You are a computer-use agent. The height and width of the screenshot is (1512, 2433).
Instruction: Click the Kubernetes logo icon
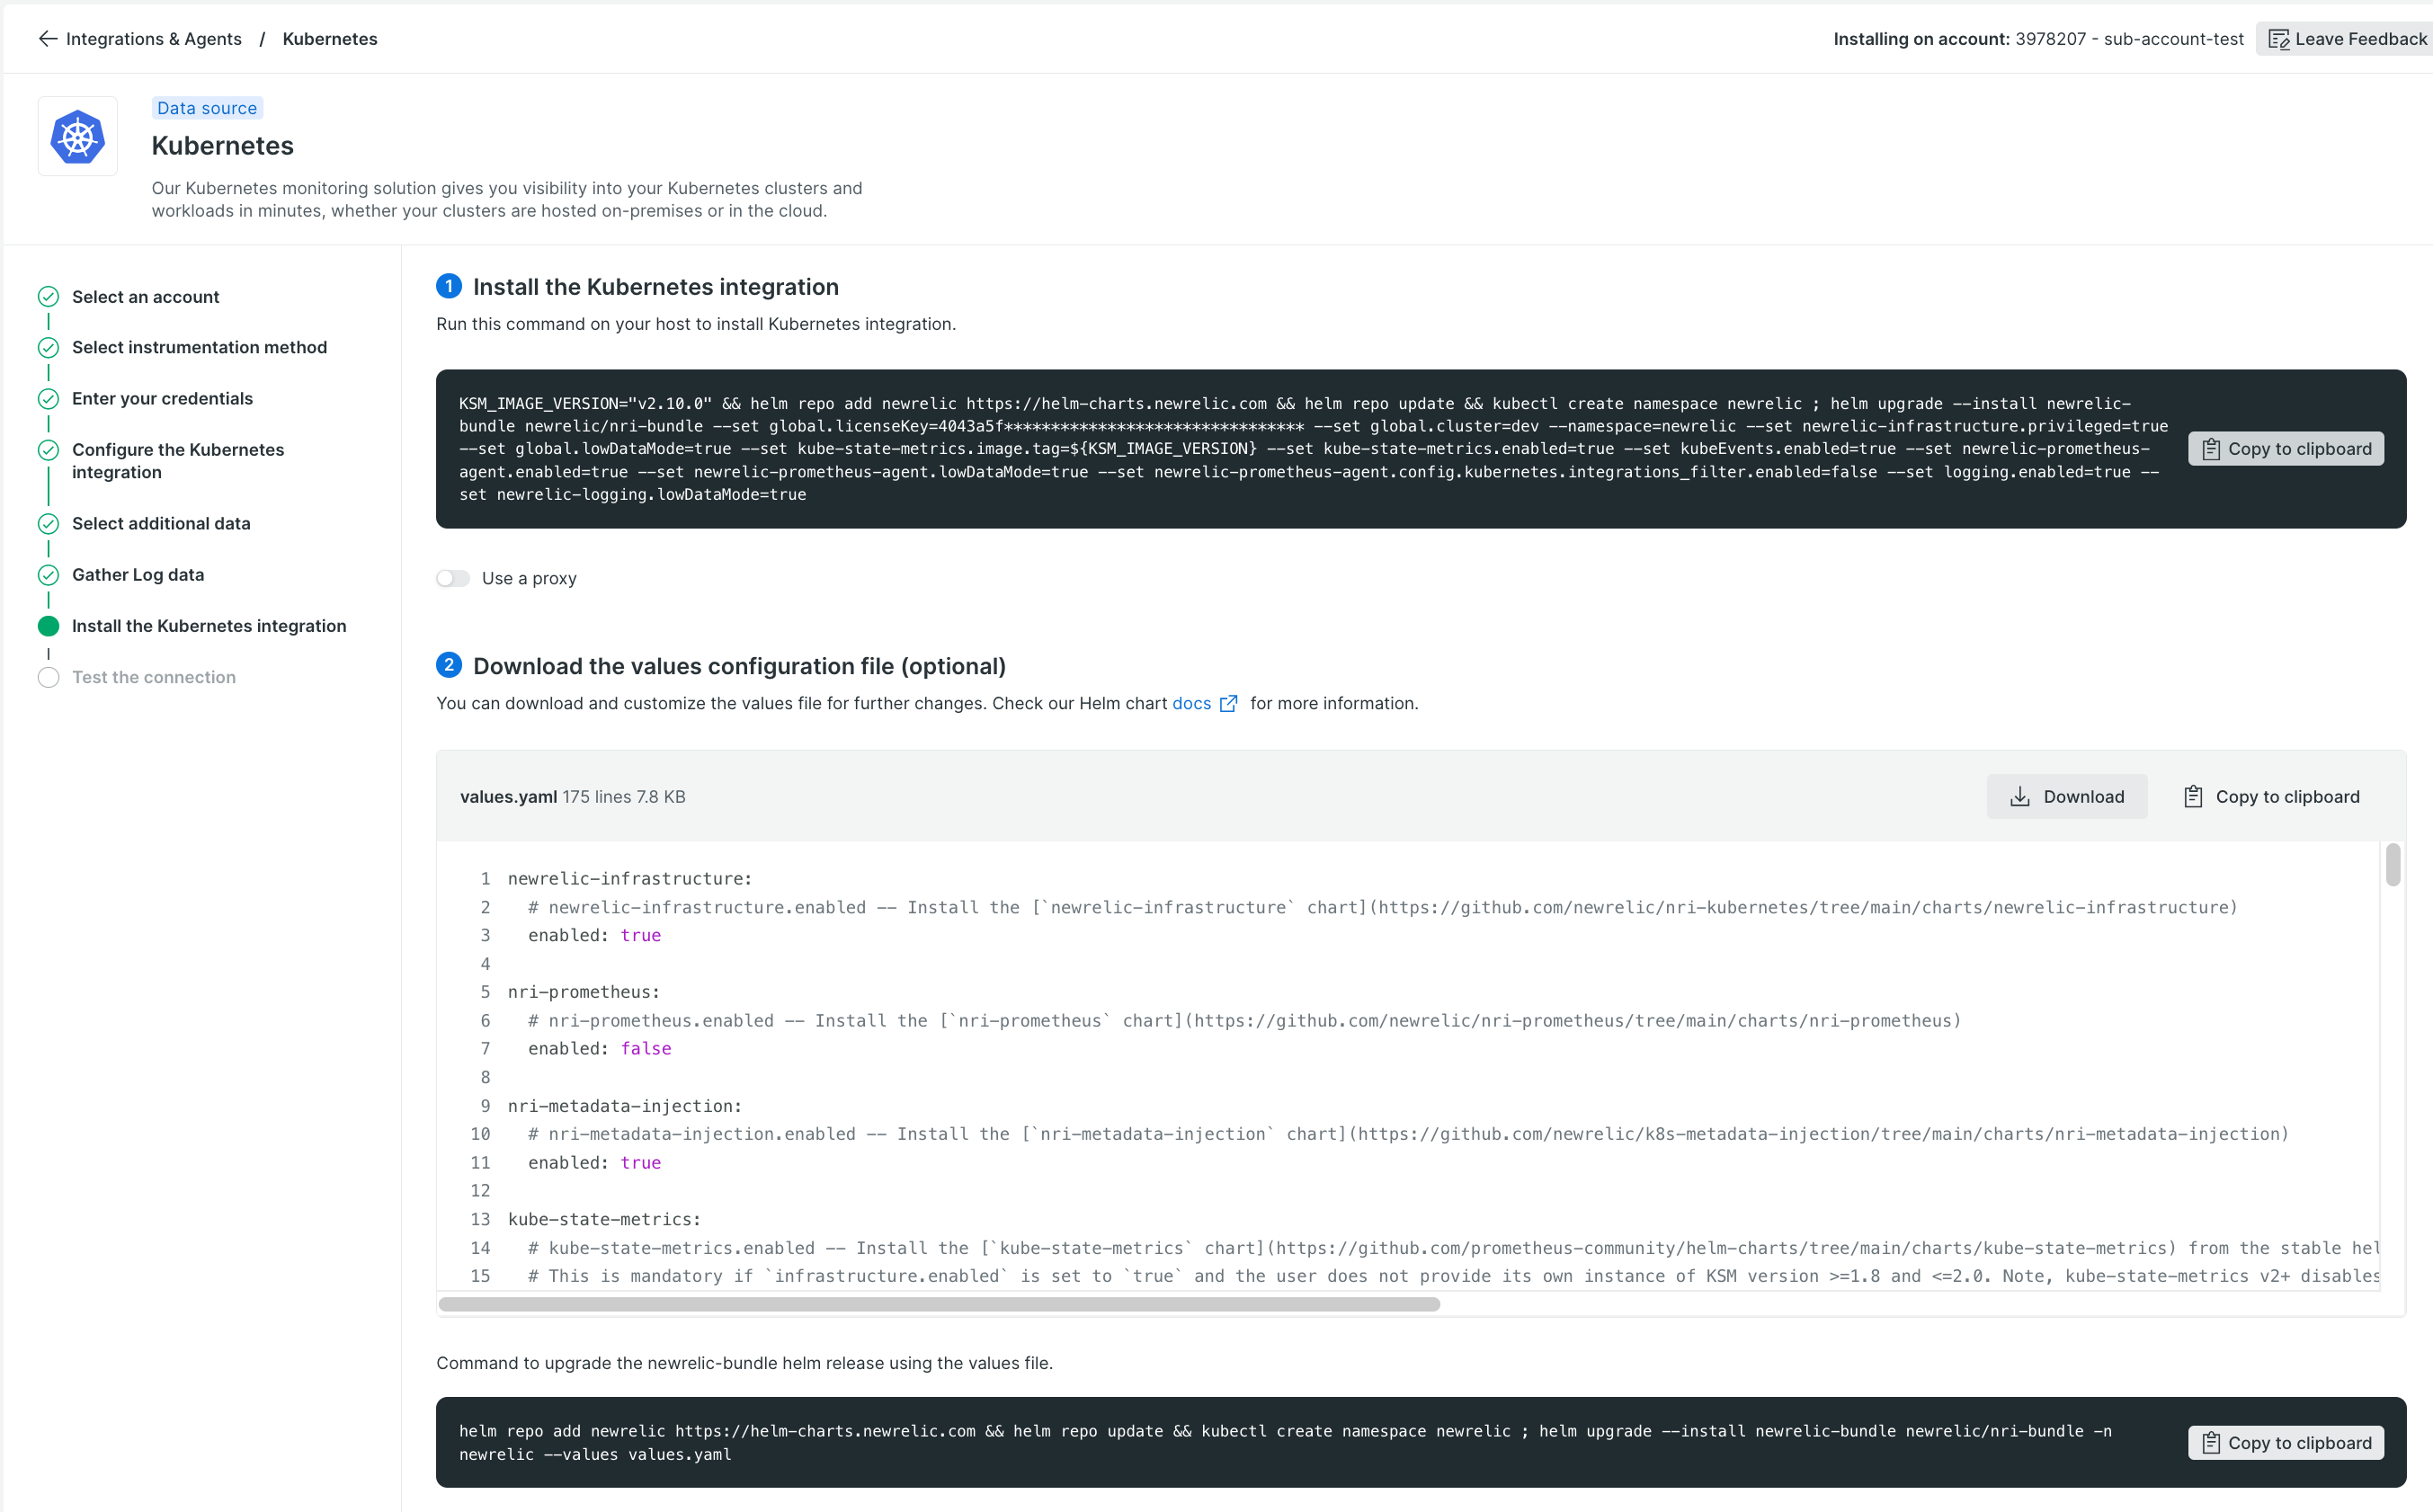coord(78,136)
